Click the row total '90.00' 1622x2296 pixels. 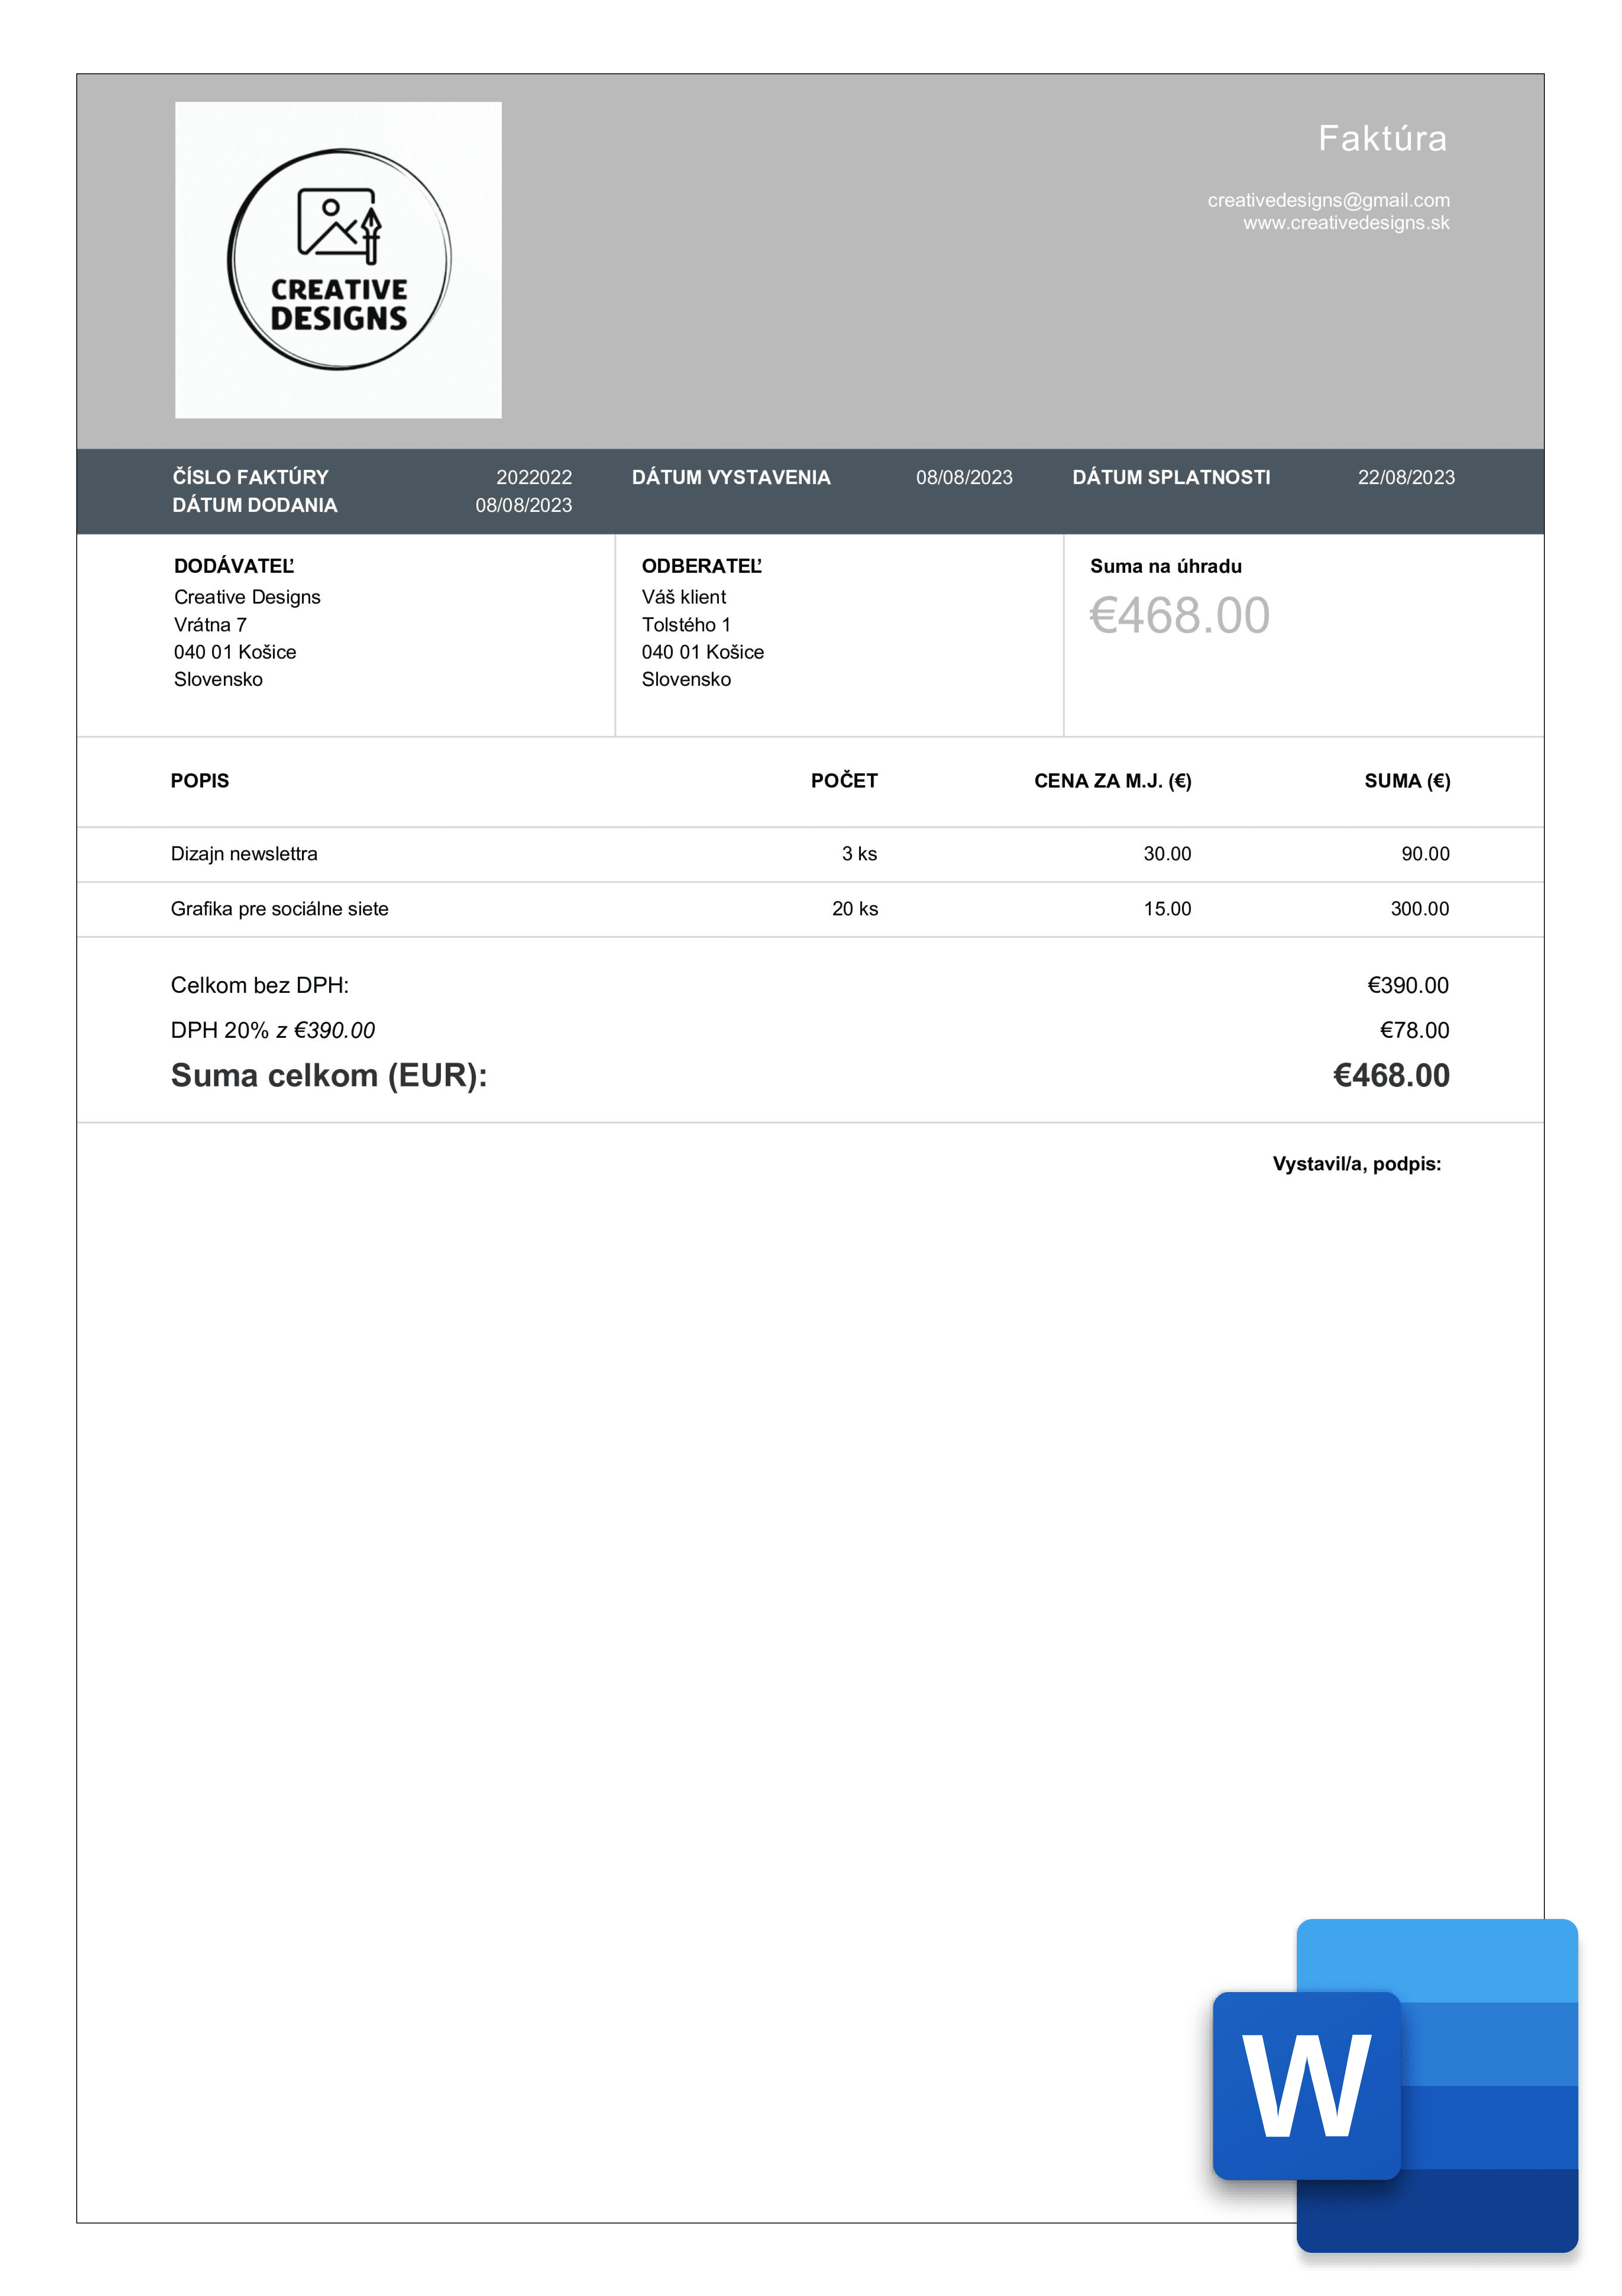1425,854
